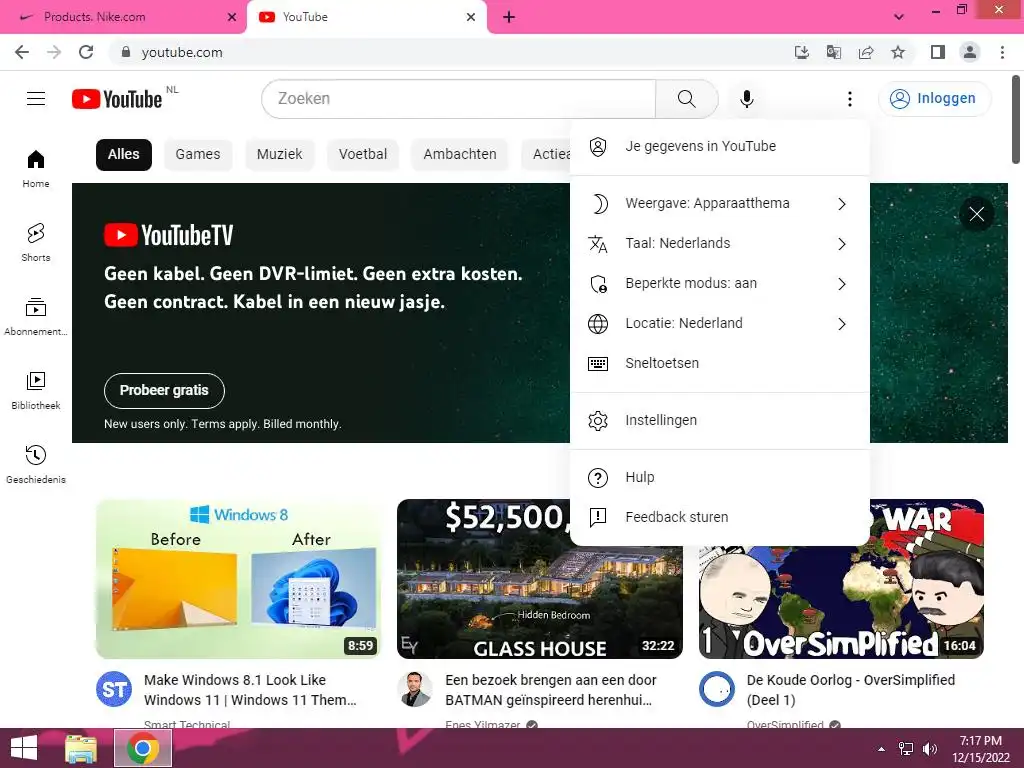1024x768 pixels.
Task: Open Bibliotheek in the sidebar
Action: 36,391
